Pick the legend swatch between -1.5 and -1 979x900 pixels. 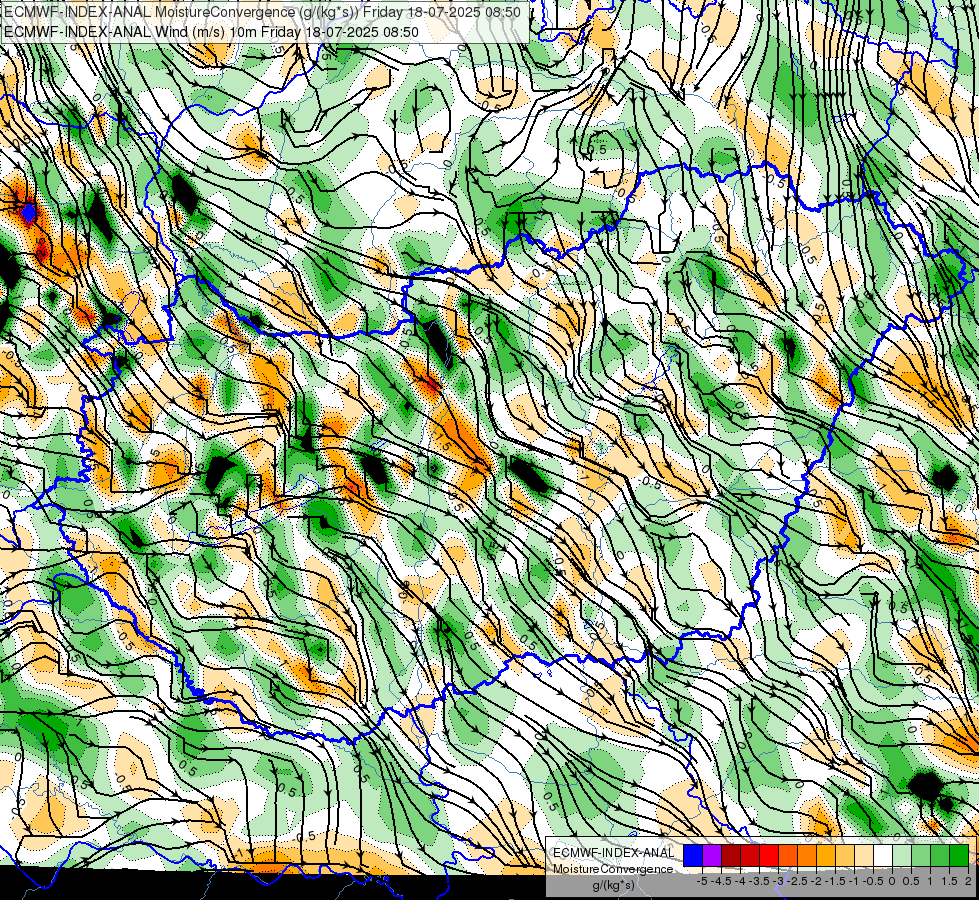[845, 855]
